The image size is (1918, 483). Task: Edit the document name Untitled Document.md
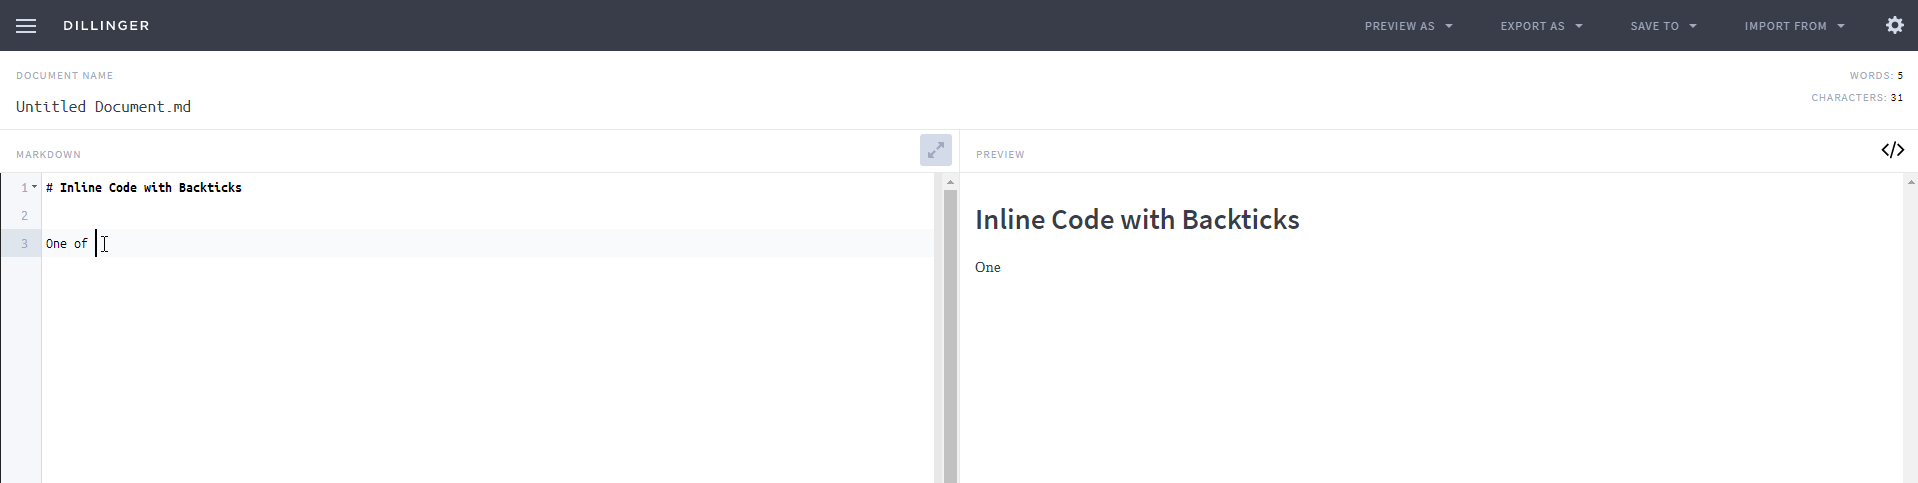[104, 107]
